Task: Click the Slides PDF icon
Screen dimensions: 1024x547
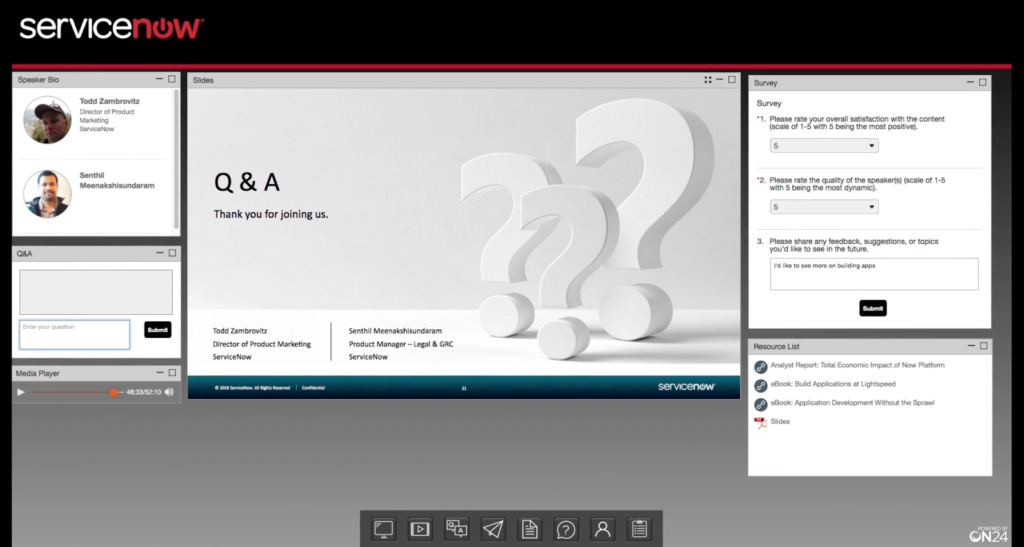Action: [760, 422]
